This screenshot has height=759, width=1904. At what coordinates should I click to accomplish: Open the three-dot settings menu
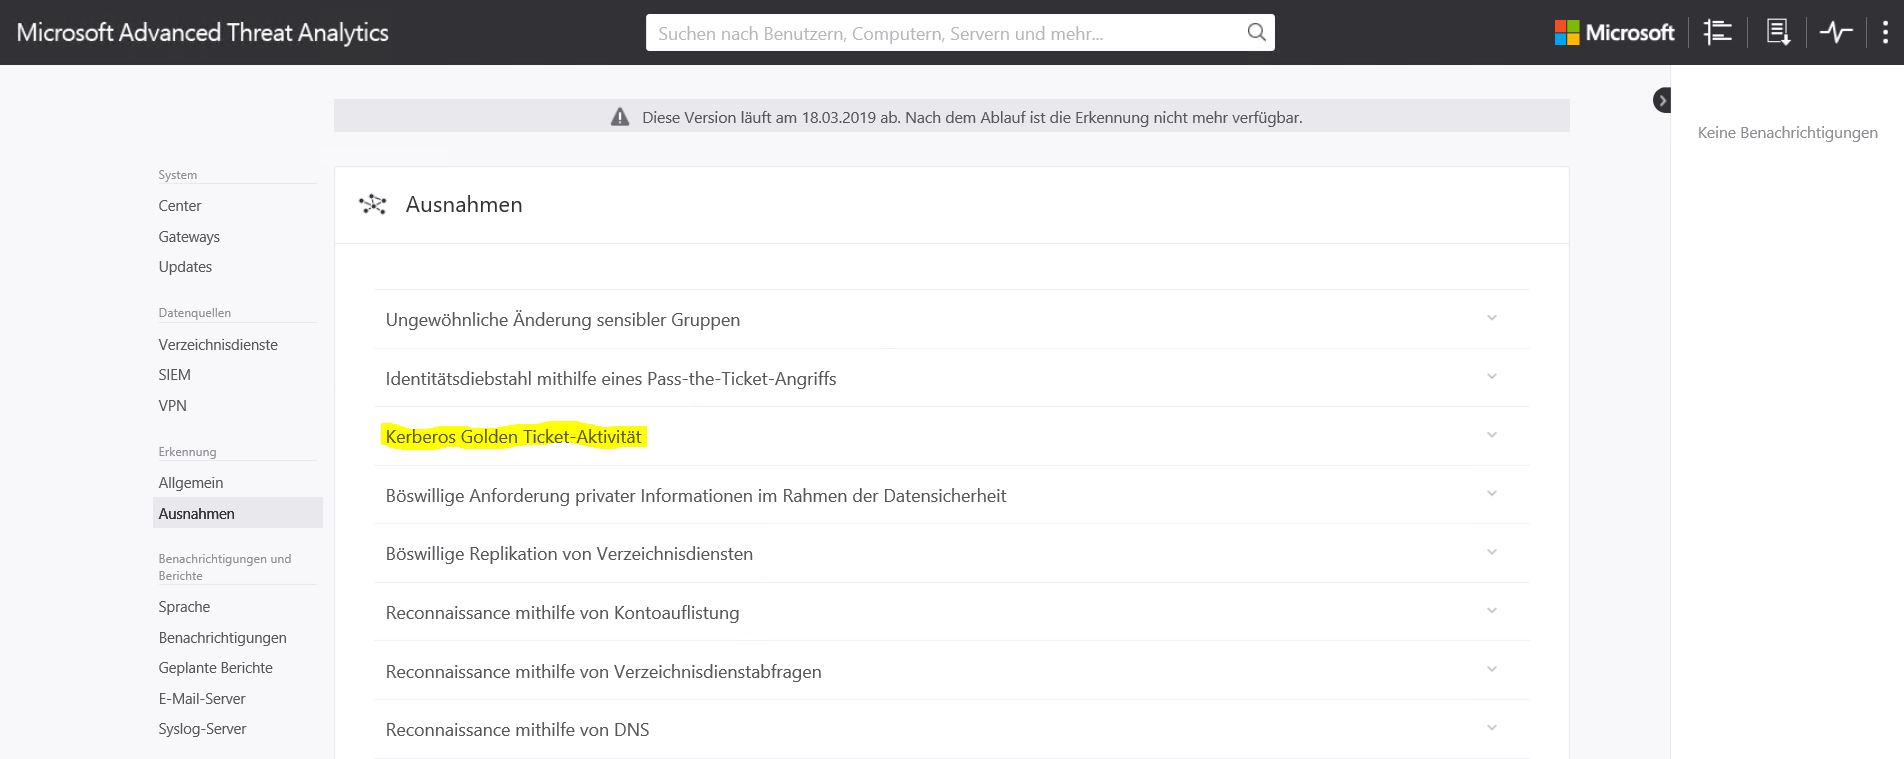pos(1885,32)
